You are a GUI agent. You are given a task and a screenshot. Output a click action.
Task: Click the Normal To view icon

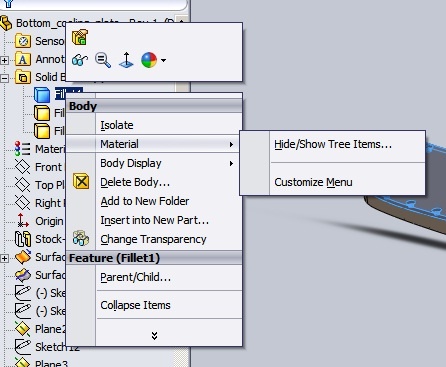point(126,60)
